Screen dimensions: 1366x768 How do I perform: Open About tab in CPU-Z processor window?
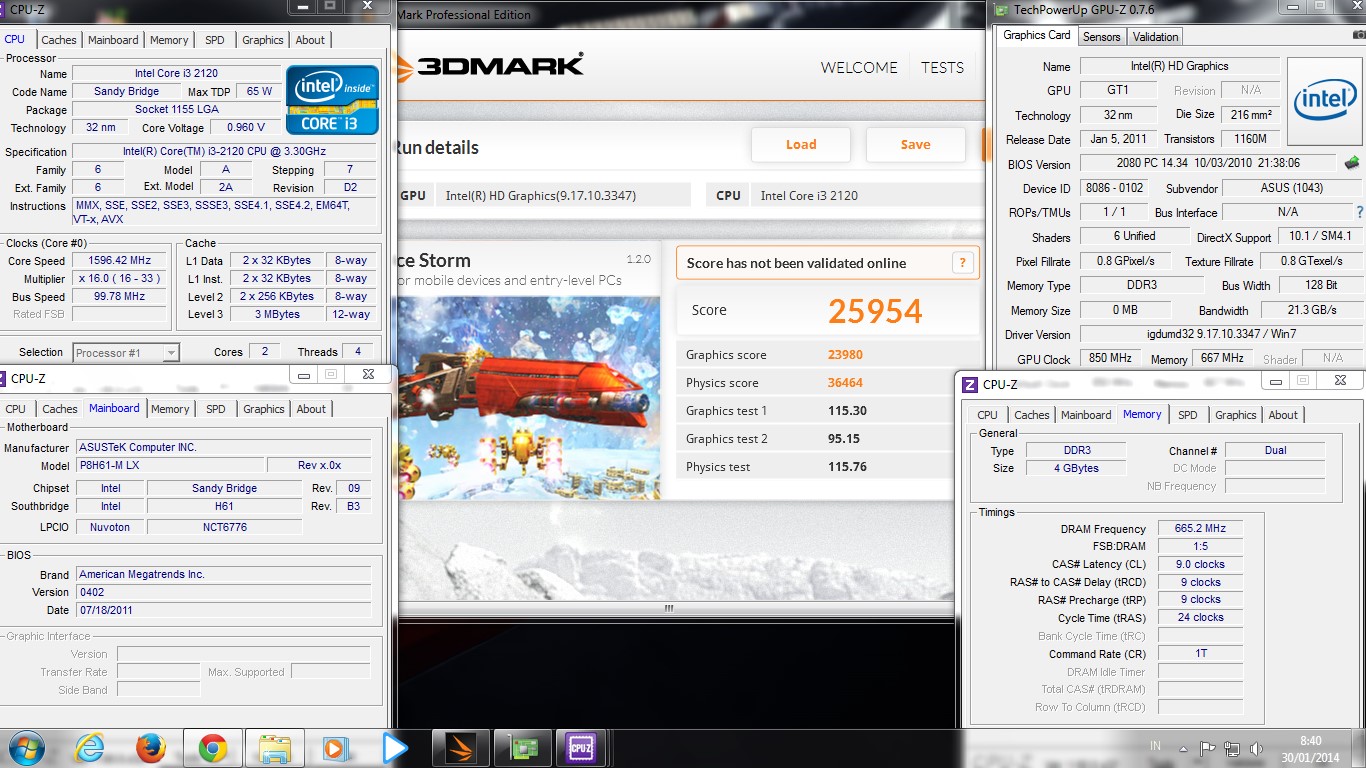click(x=310, y=40)
